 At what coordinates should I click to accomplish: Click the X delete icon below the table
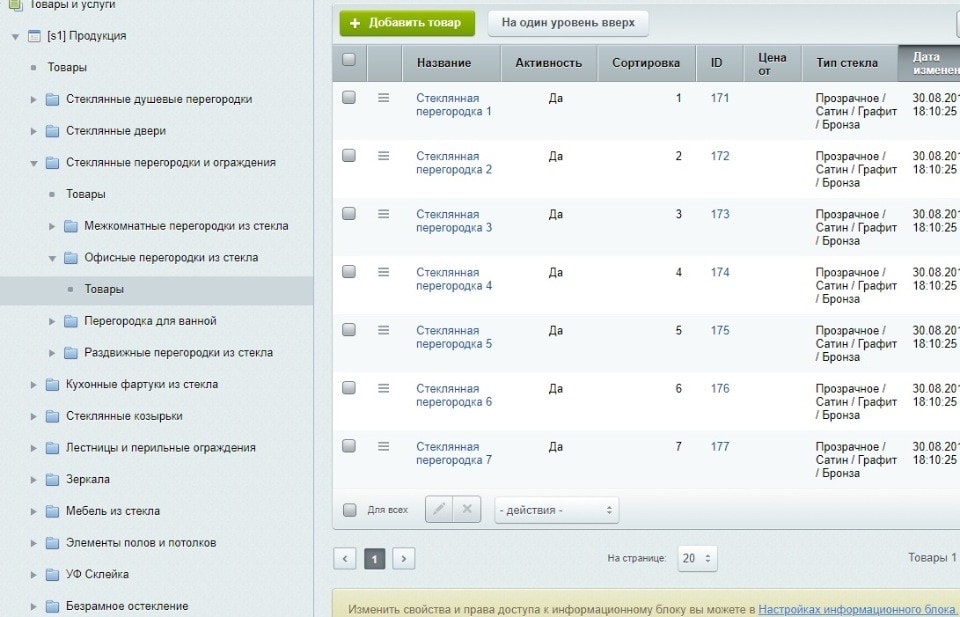click(467, 509)
